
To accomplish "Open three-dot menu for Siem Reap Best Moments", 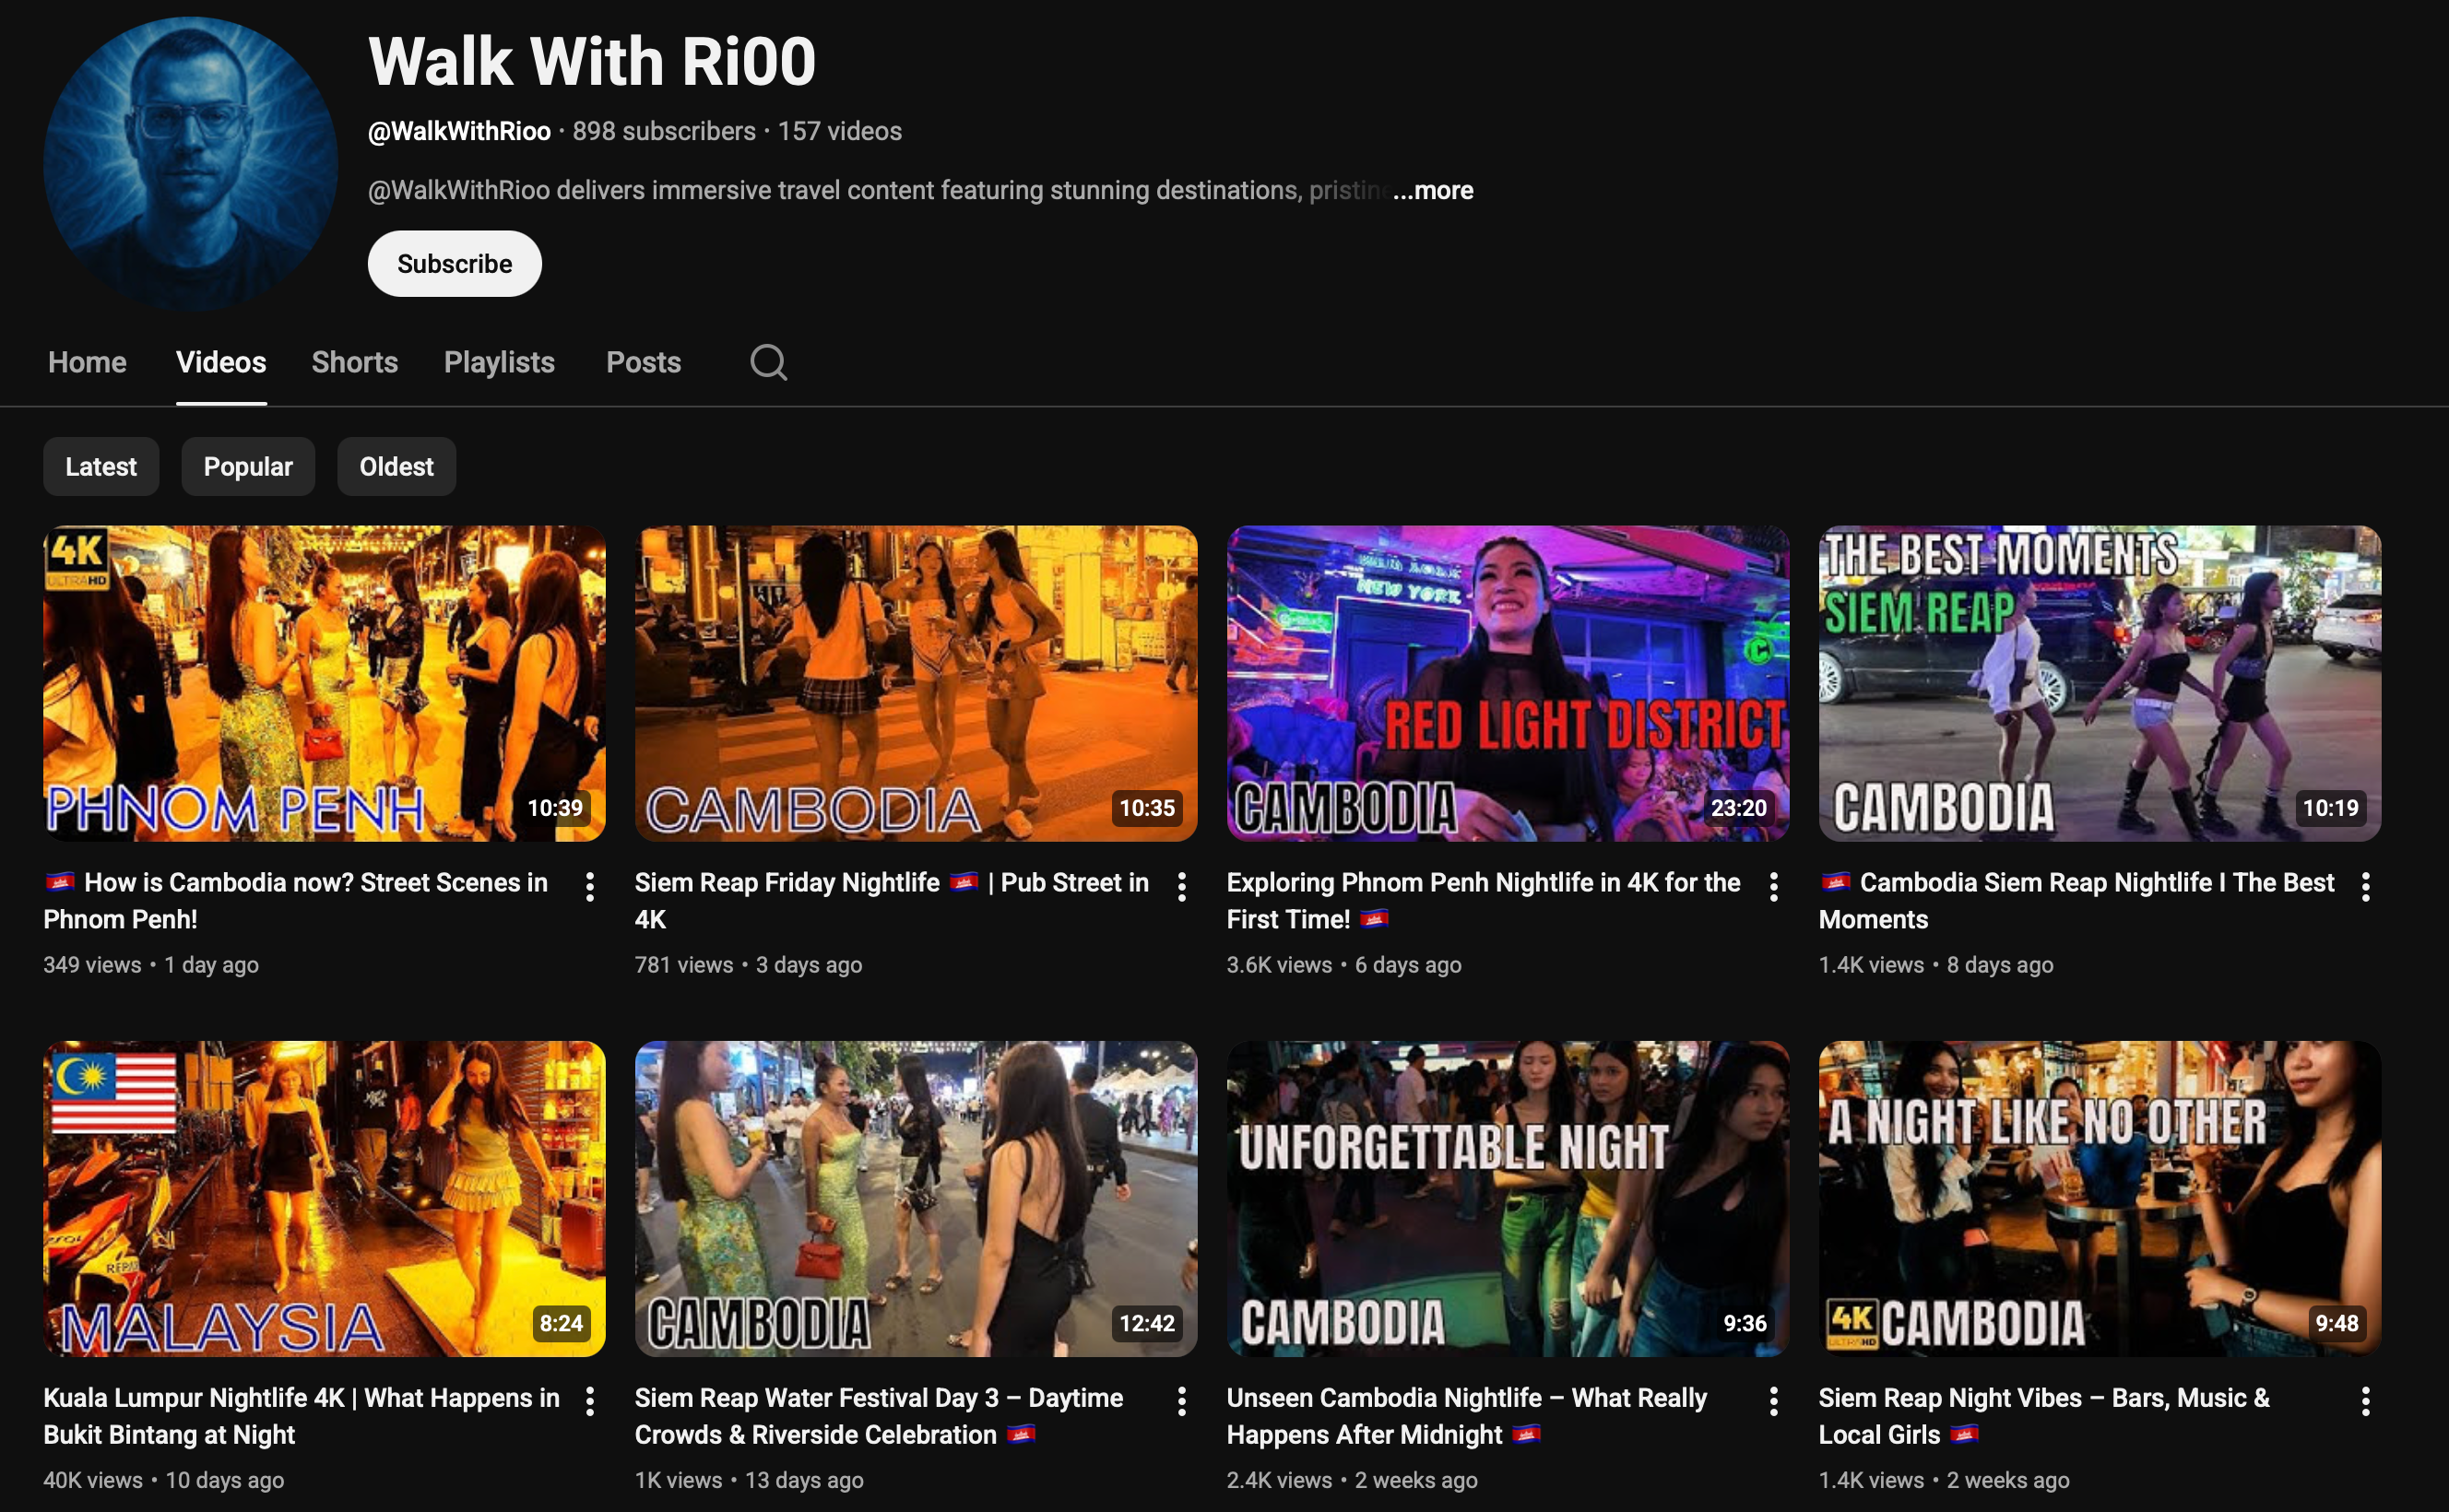I will point(2365,886).
